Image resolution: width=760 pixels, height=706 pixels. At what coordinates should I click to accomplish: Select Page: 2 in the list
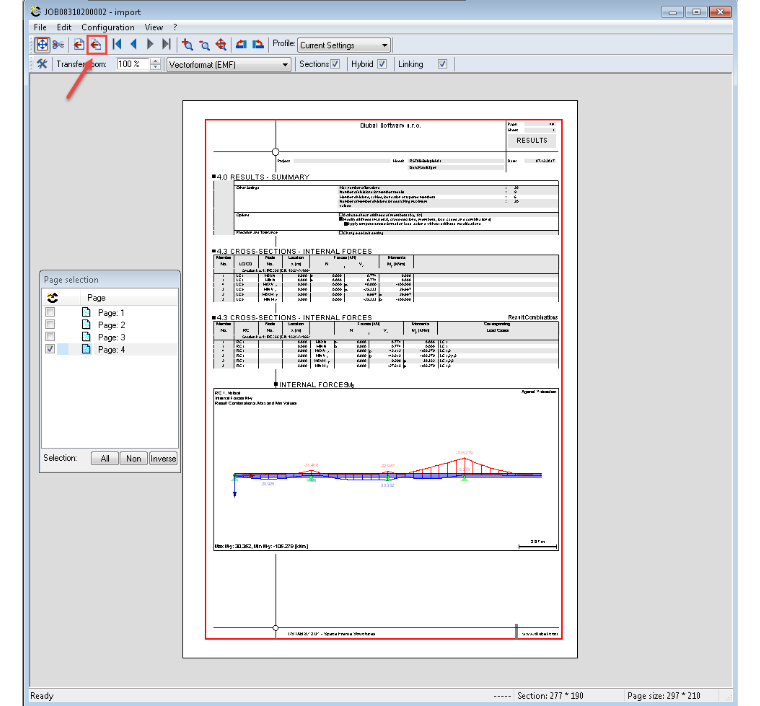click(111, 325)
